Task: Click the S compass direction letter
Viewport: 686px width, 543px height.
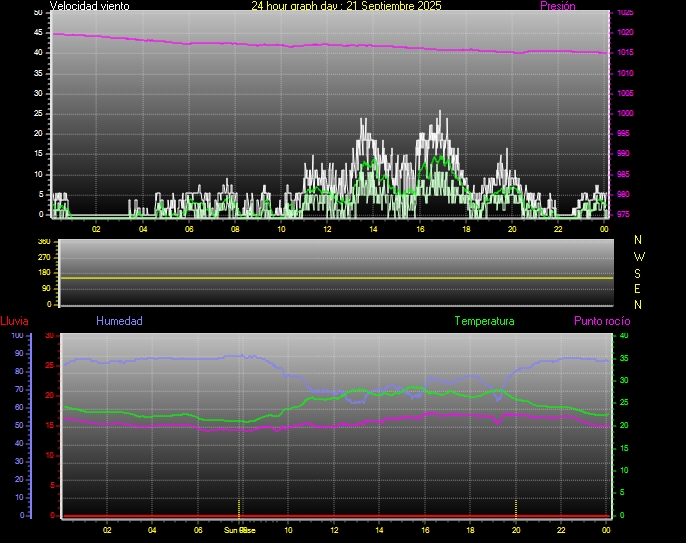Action: pyautogui.click(x=639, y=272)
